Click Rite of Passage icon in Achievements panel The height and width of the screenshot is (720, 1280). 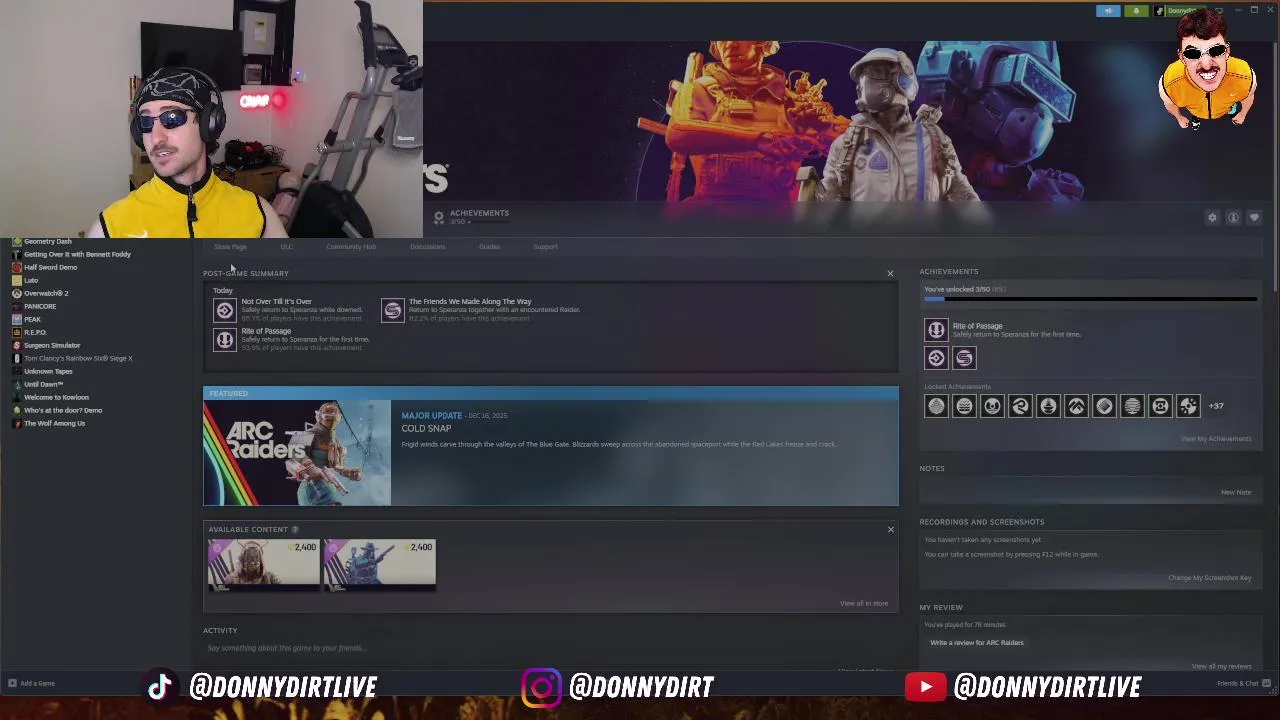click(936, 329)
